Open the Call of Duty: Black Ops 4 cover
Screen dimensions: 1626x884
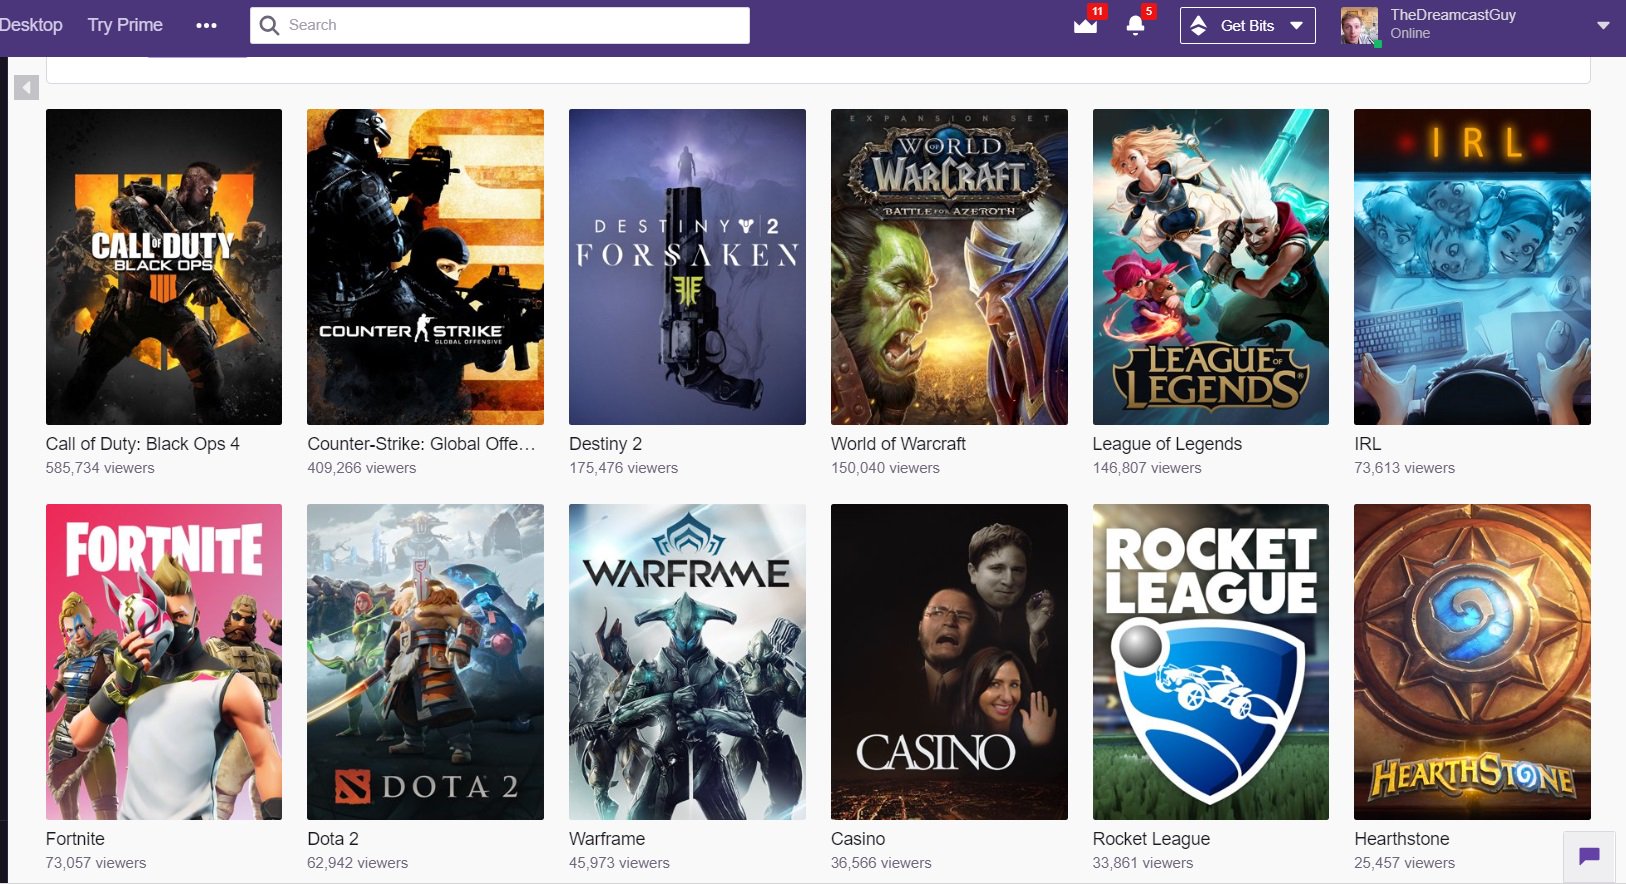click(x=164, y=267)
